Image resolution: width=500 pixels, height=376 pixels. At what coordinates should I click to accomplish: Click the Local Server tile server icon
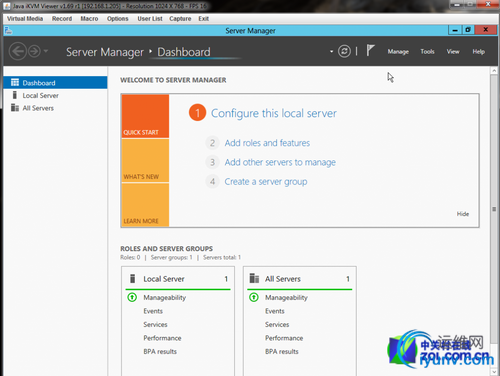tap(133, 278)
